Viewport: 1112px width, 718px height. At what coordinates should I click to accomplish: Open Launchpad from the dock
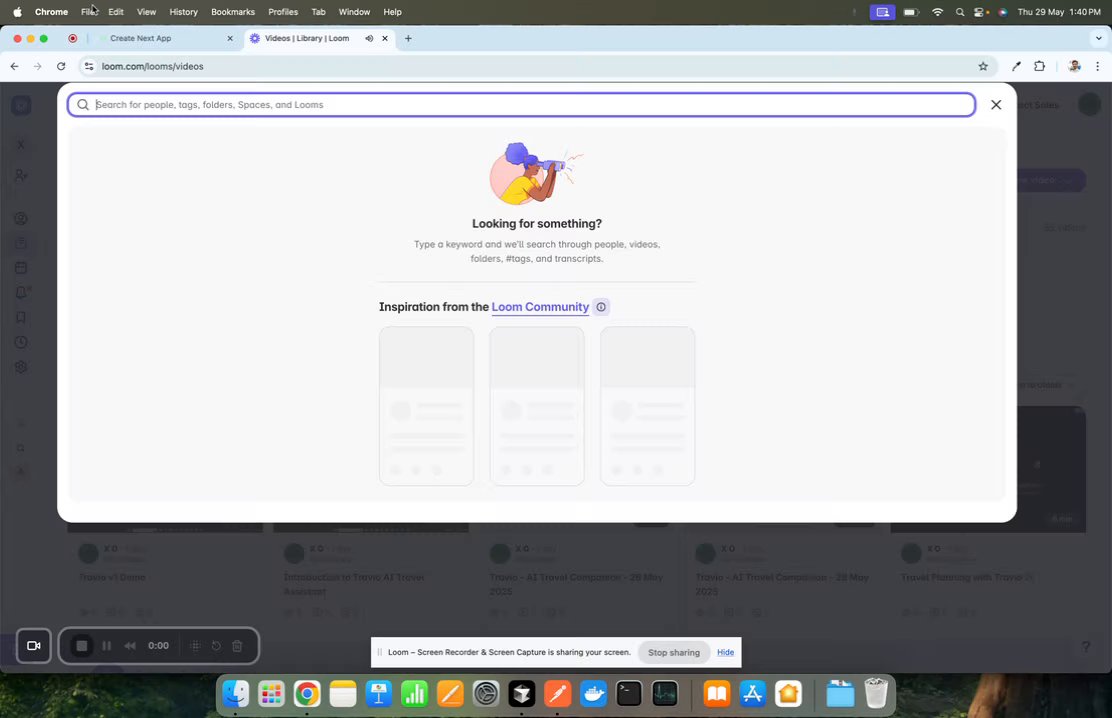(271, 694)
